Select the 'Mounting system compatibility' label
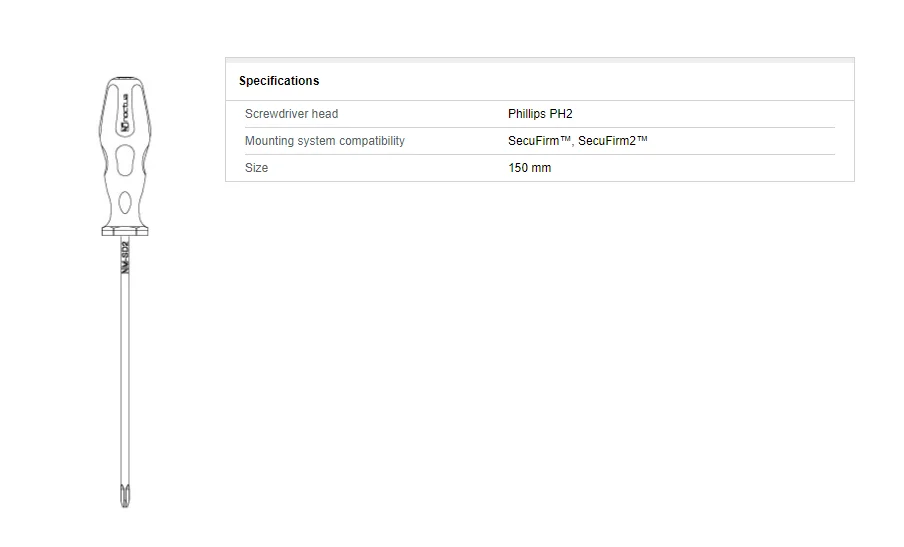Viewport: 904px width, 547px height. pos(325,141)
